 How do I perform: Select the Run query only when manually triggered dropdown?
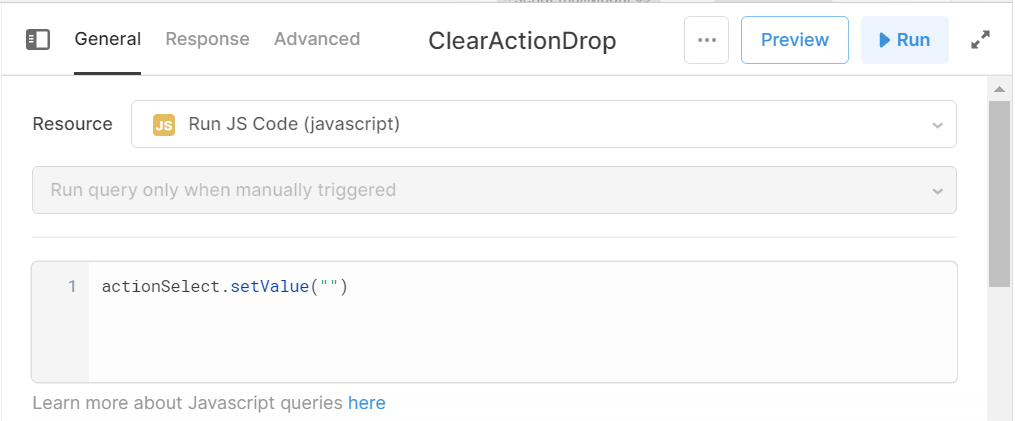click(x=494, y=190)
